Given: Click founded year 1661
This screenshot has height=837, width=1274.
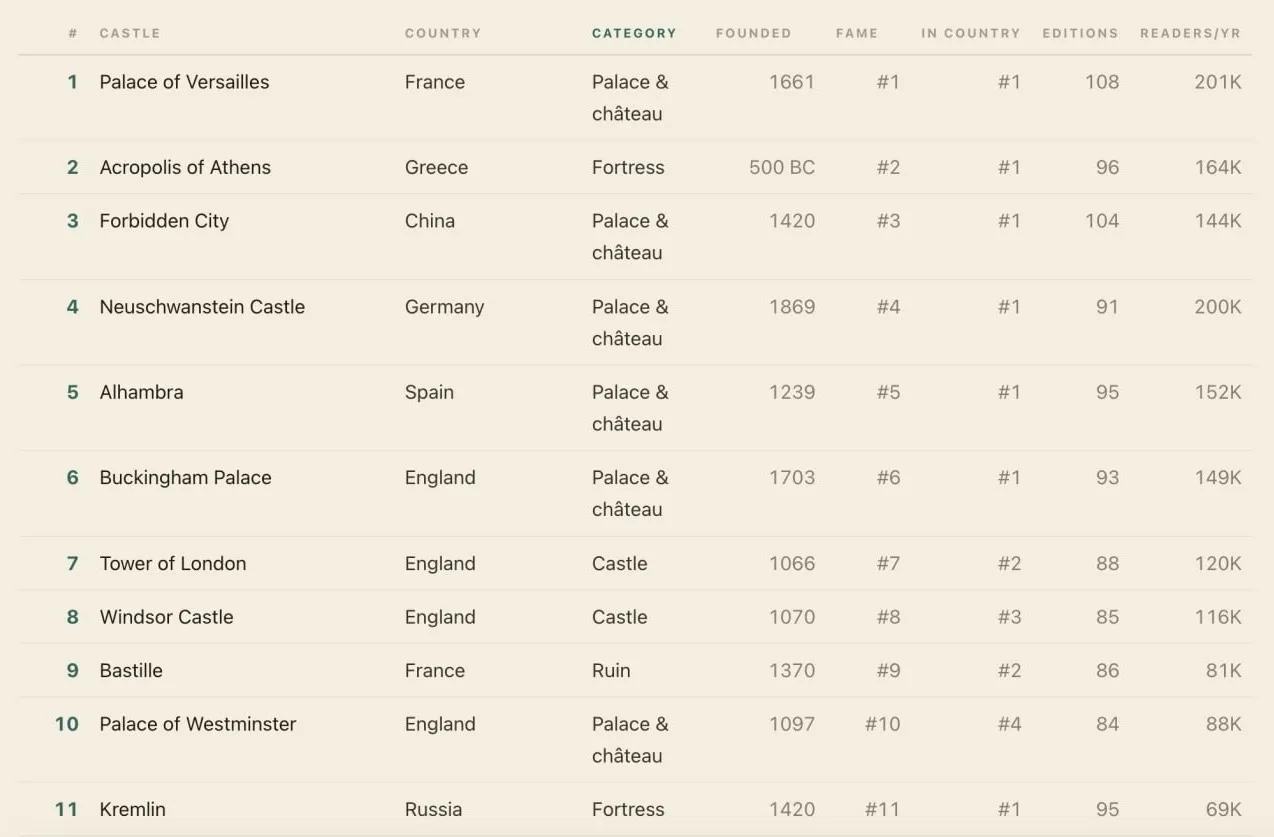Looking at the screenshot, I should click(792, 82).
